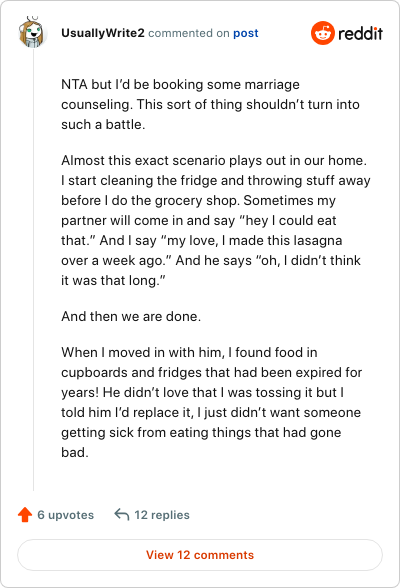This screenshot has width=400, height=588.
Task: Click the UsuallyWrite2 avatar image
Action: click(x=33, y=33)
